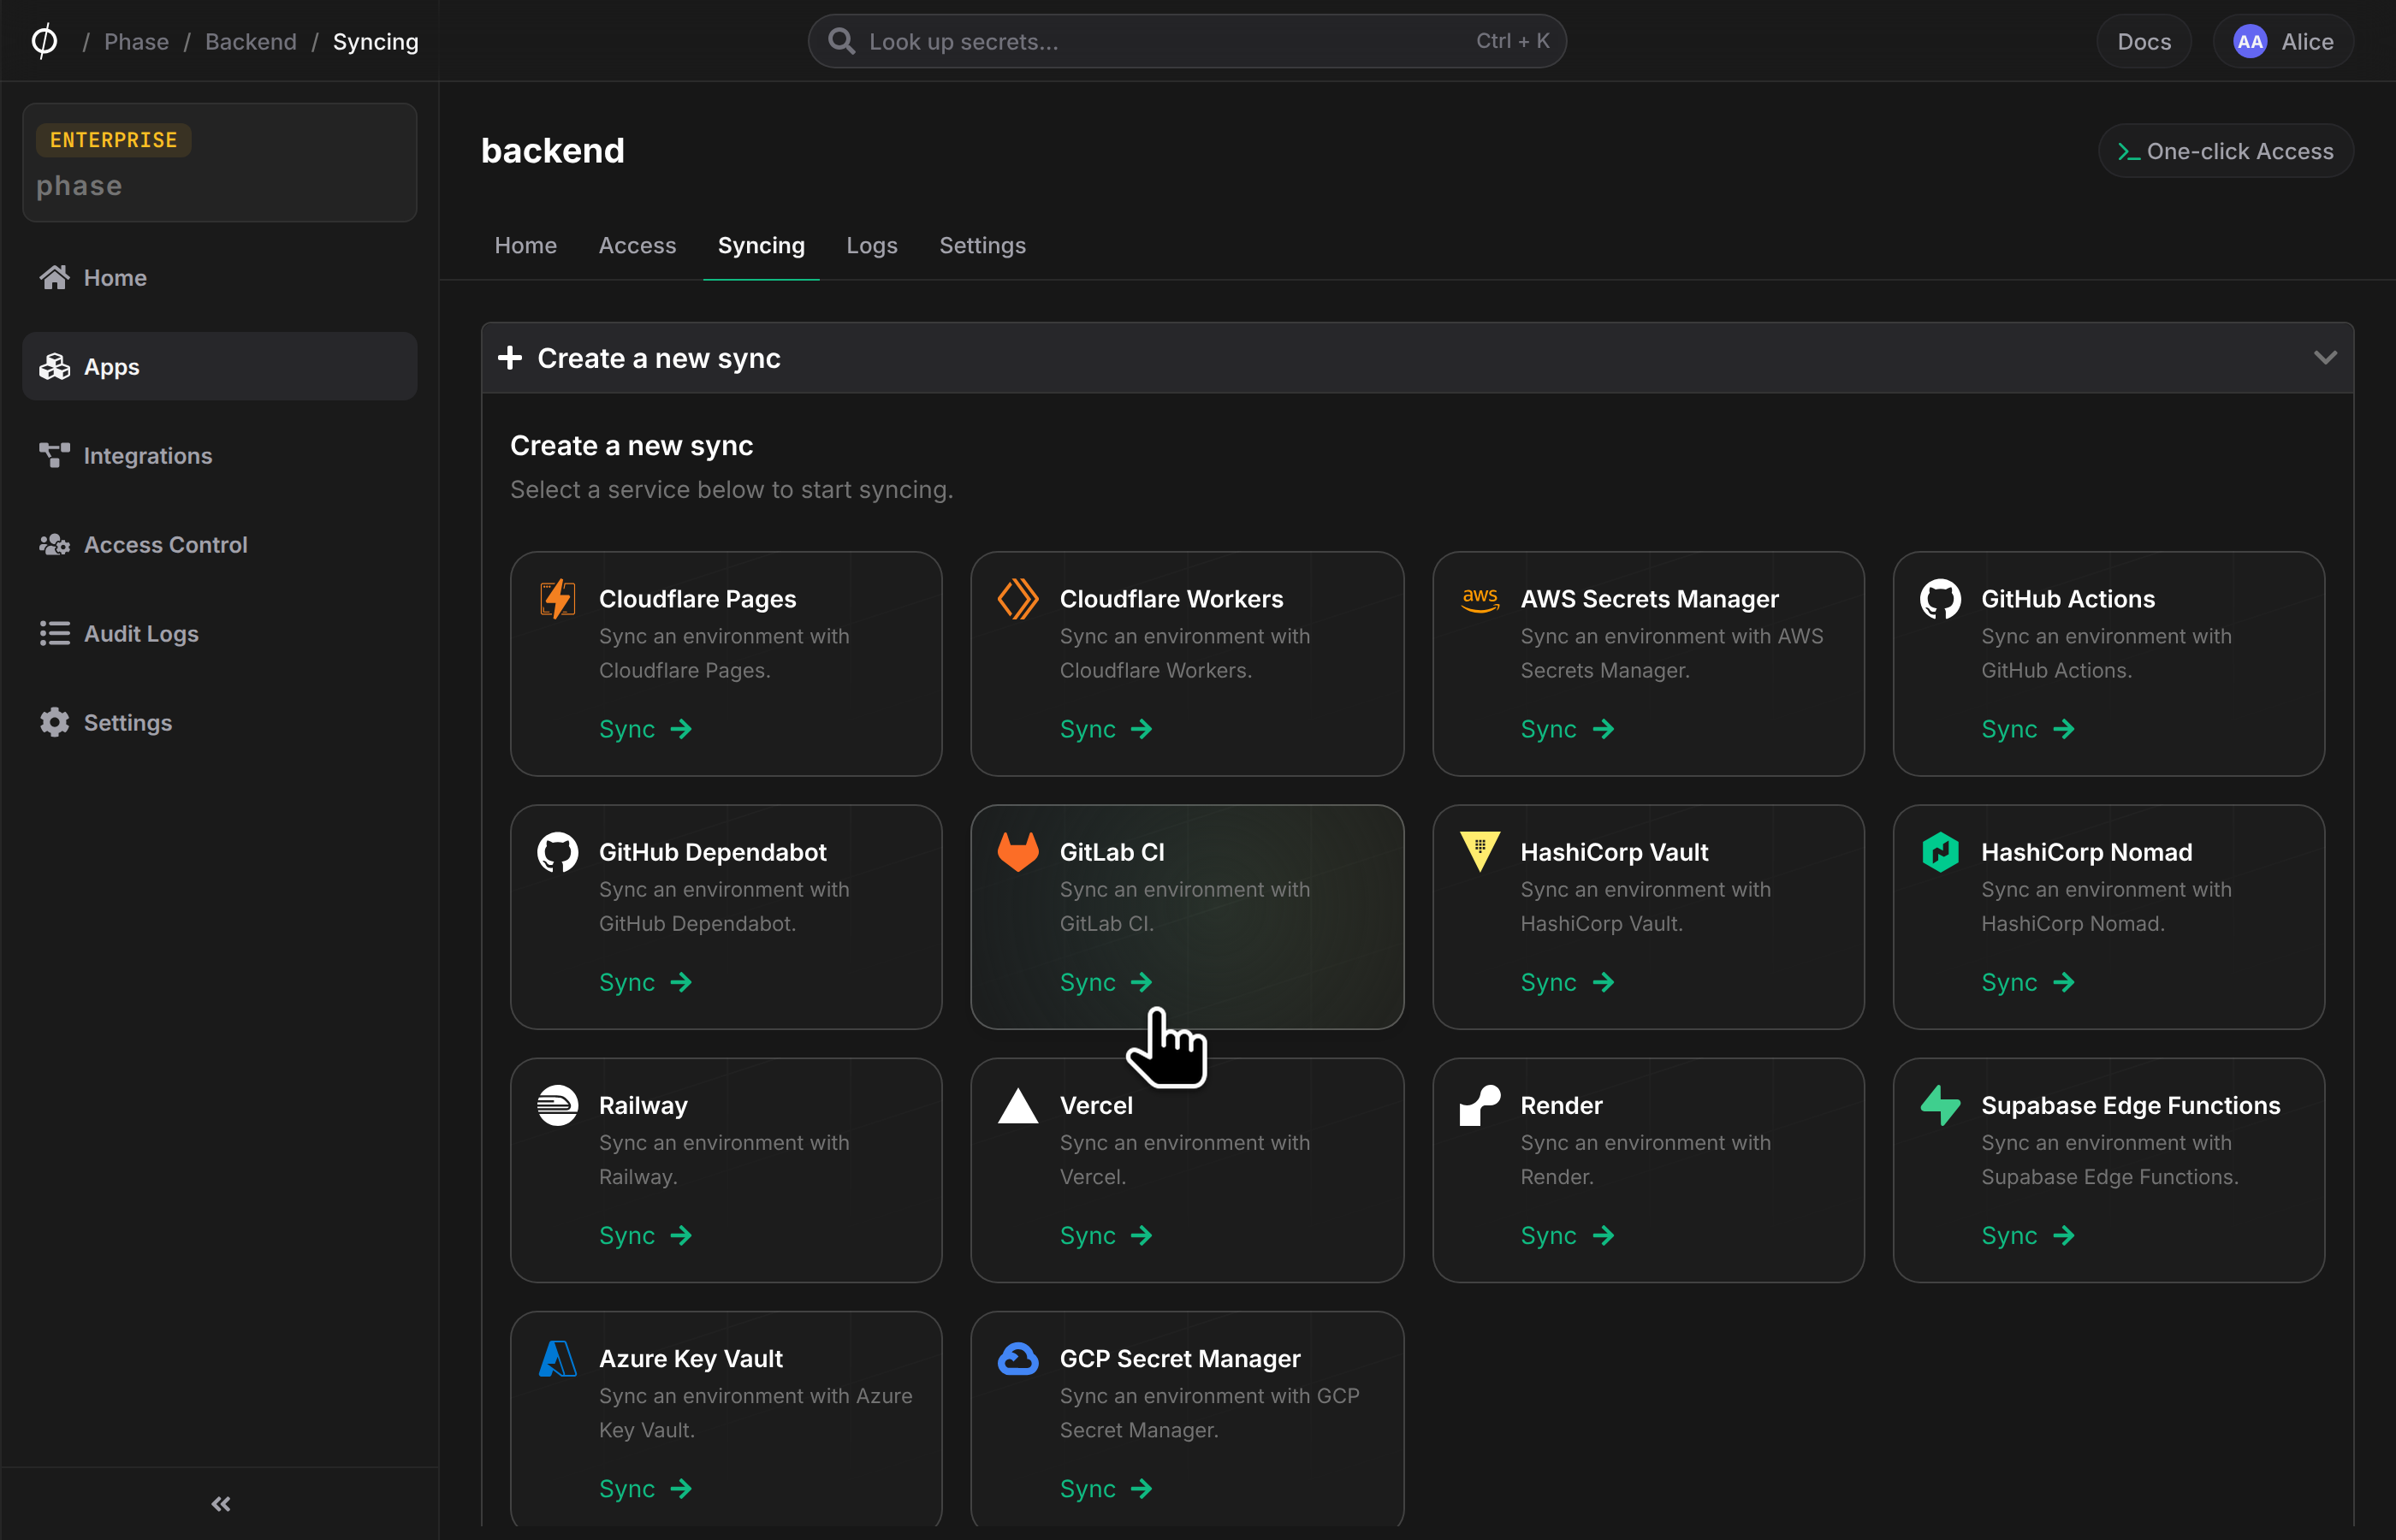Click the Render logo icon
The height and width of the screenshot is (1540, 2396).
1479,1105
